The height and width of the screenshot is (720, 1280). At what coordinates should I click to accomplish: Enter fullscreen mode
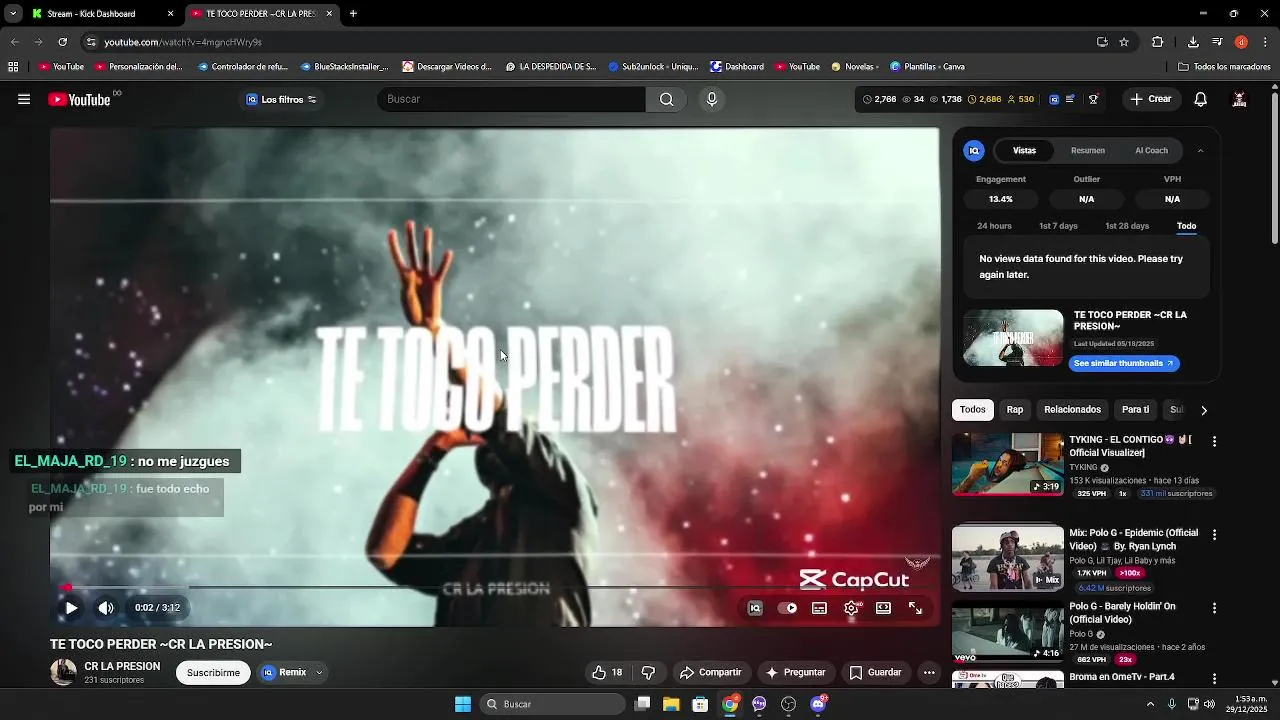pos(916,608)
